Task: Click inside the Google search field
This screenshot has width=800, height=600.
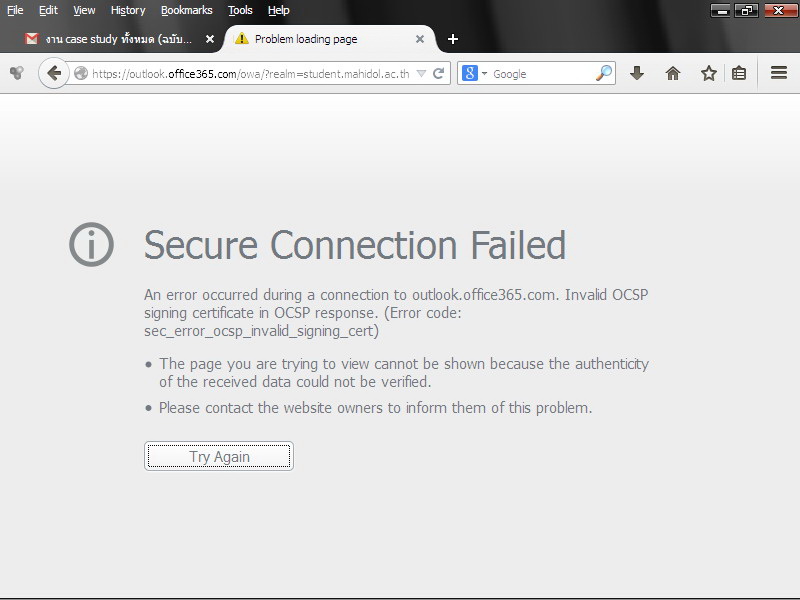Action: point(541,73)
